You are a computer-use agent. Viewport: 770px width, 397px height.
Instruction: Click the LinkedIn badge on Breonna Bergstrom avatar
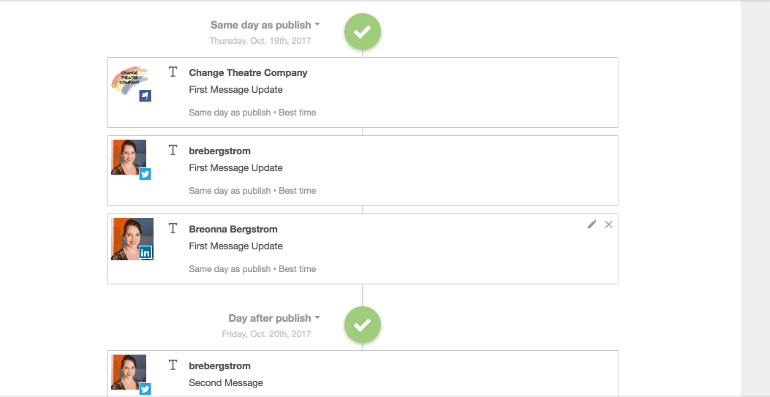click(145, 253)
